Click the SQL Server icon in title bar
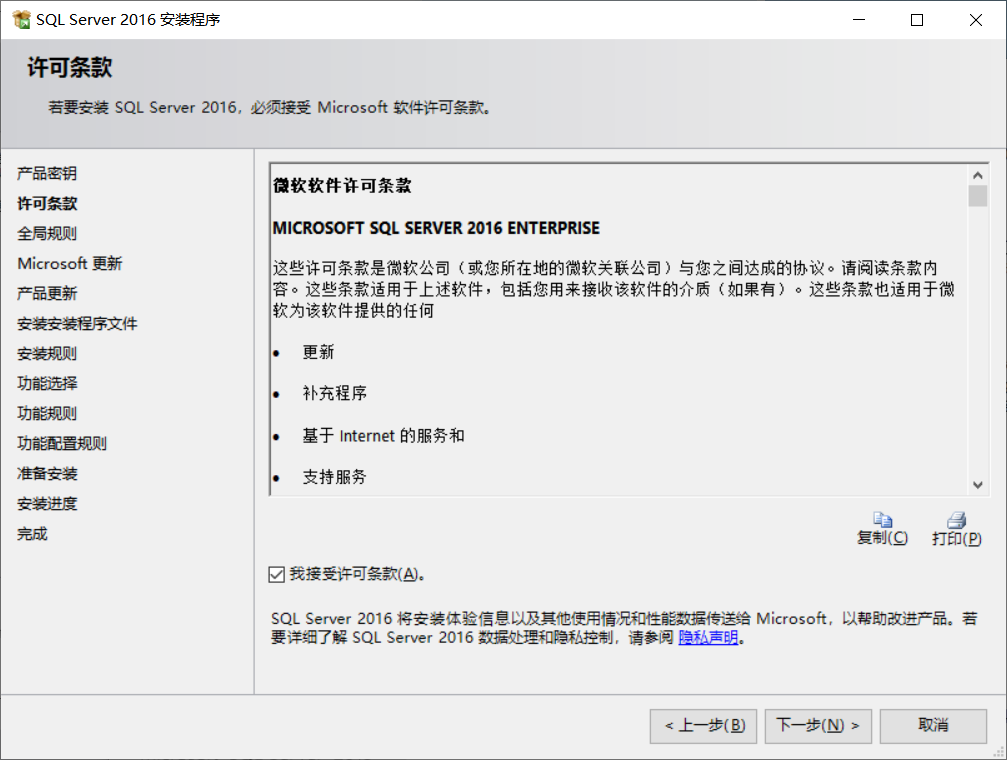Image resolution: width=1007 pixels, height=760 pixels. (19, 18)
